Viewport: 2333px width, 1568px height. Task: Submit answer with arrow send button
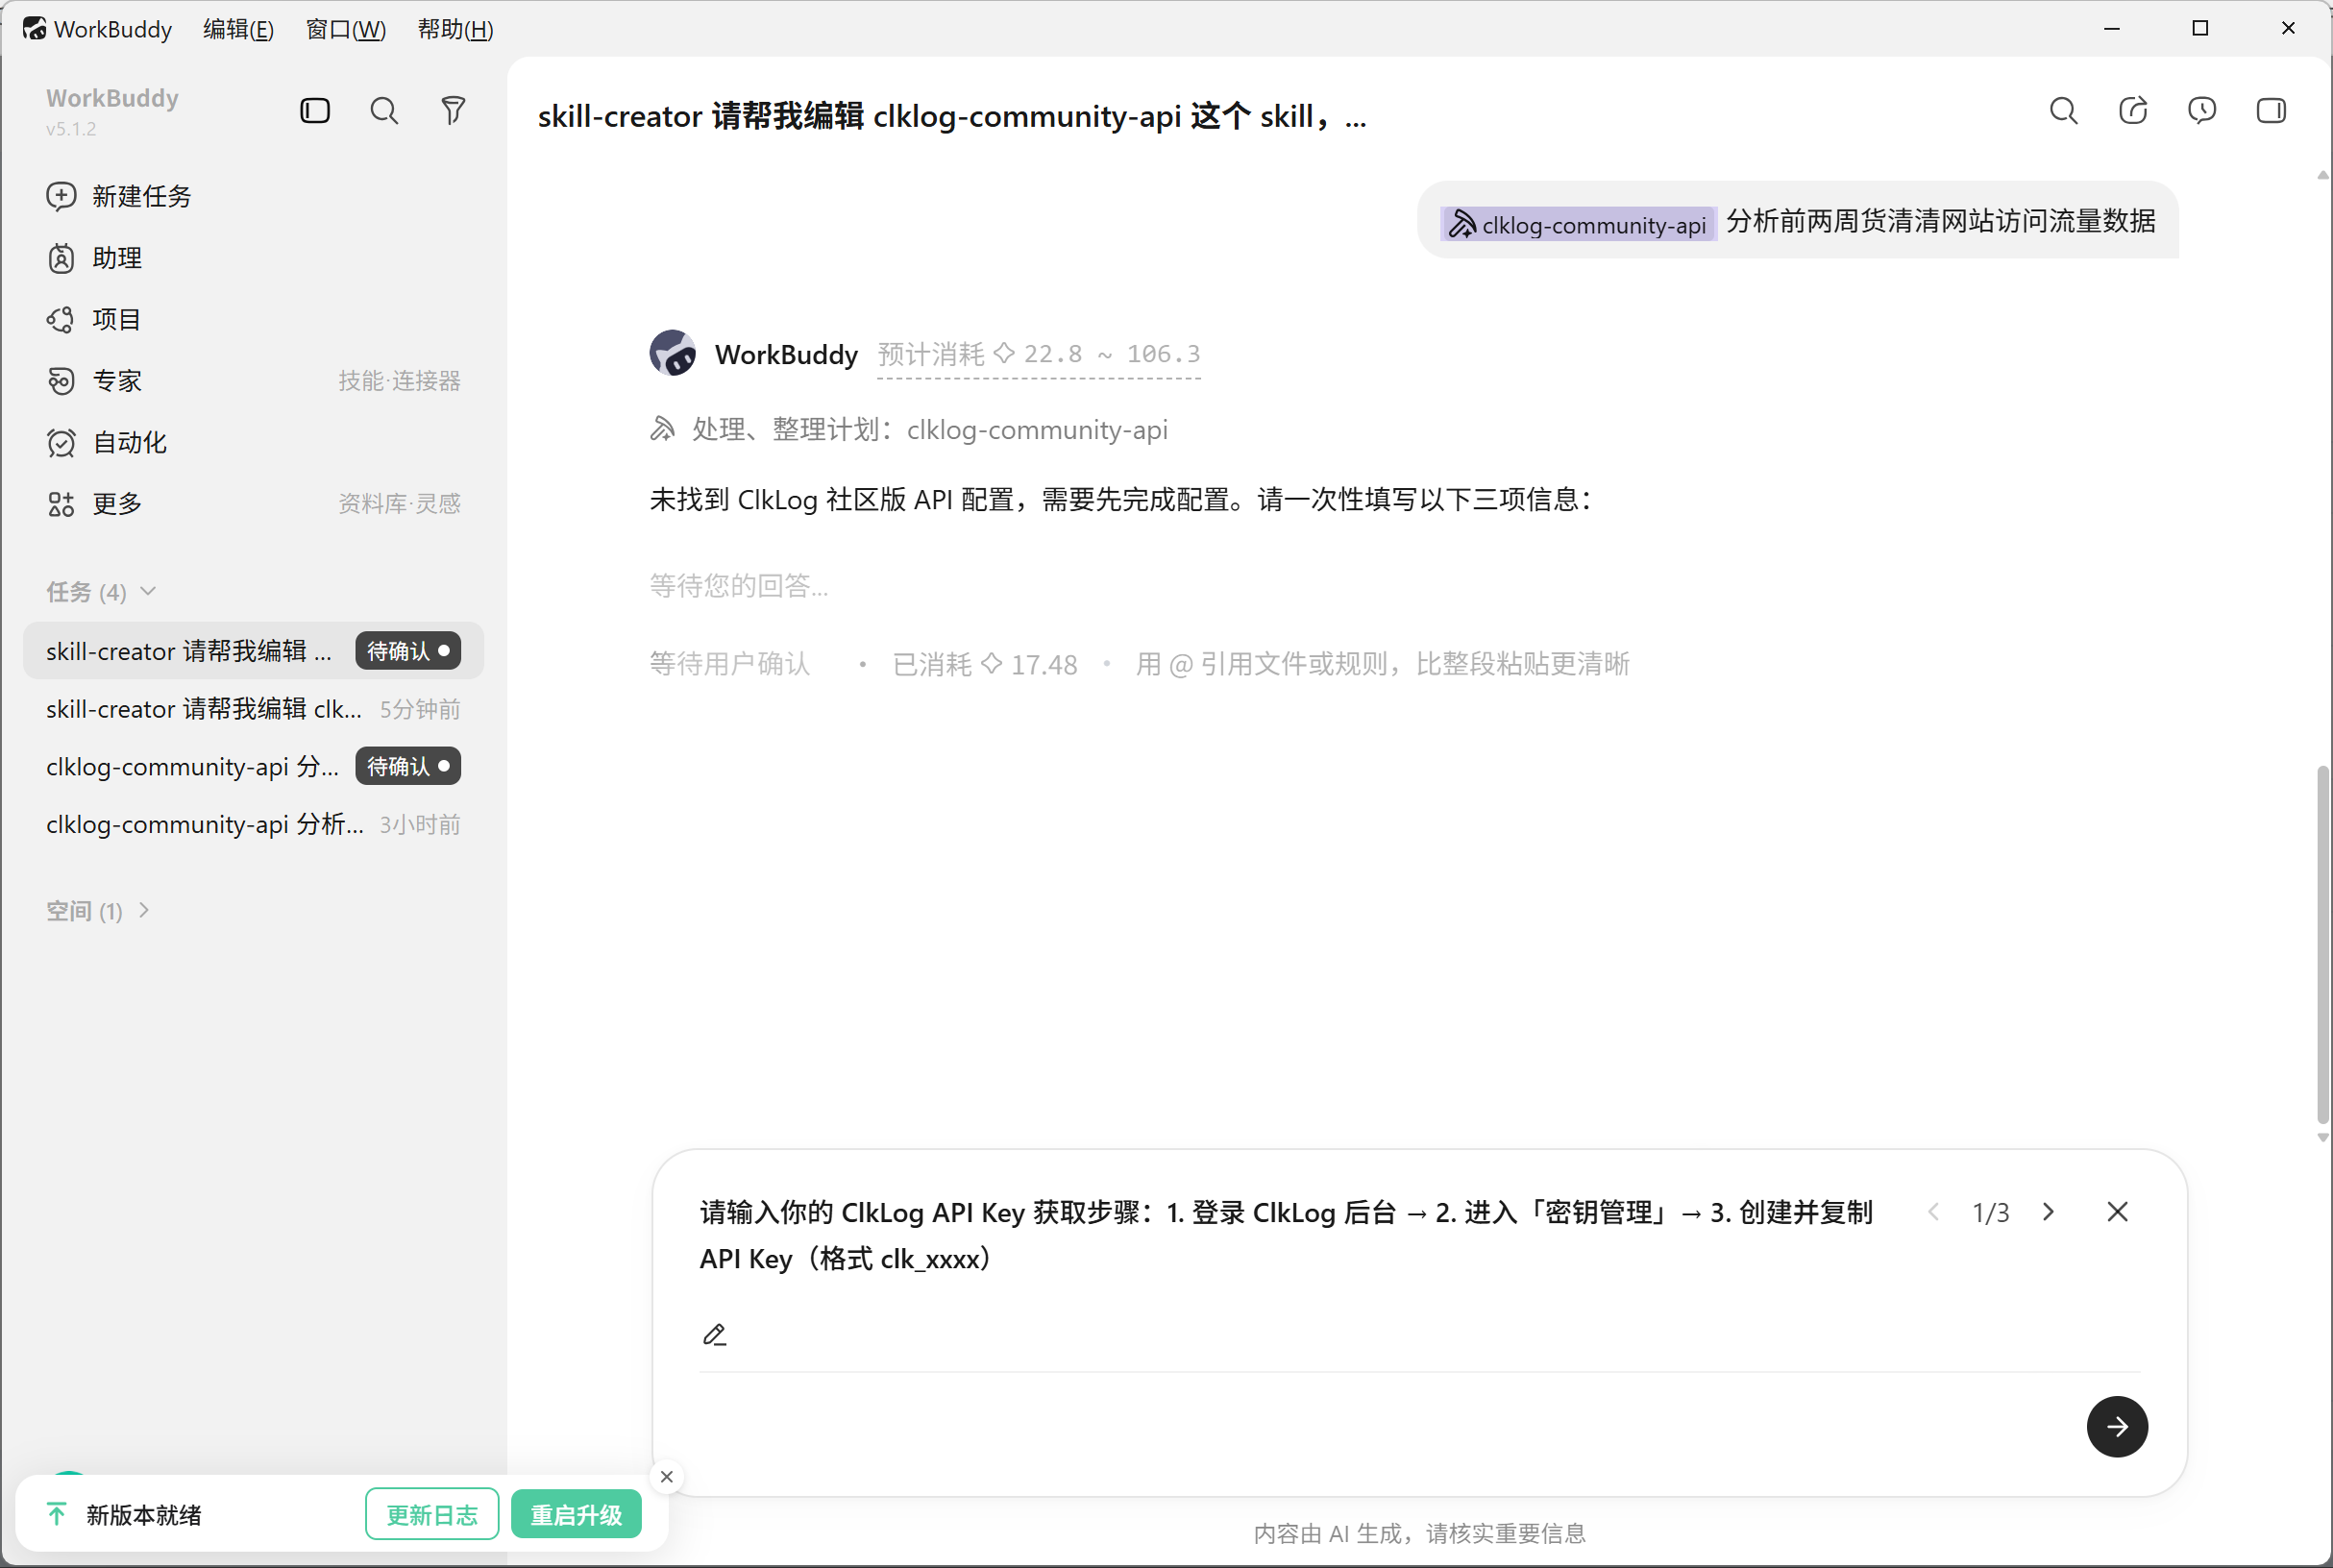coord(2117,1427)
